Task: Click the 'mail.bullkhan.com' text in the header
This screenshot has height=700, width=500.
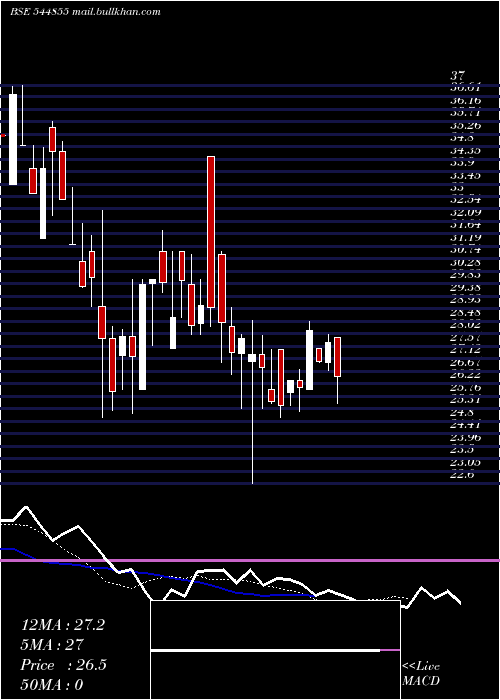Action: pyautogui.click(x=116, y=12)
